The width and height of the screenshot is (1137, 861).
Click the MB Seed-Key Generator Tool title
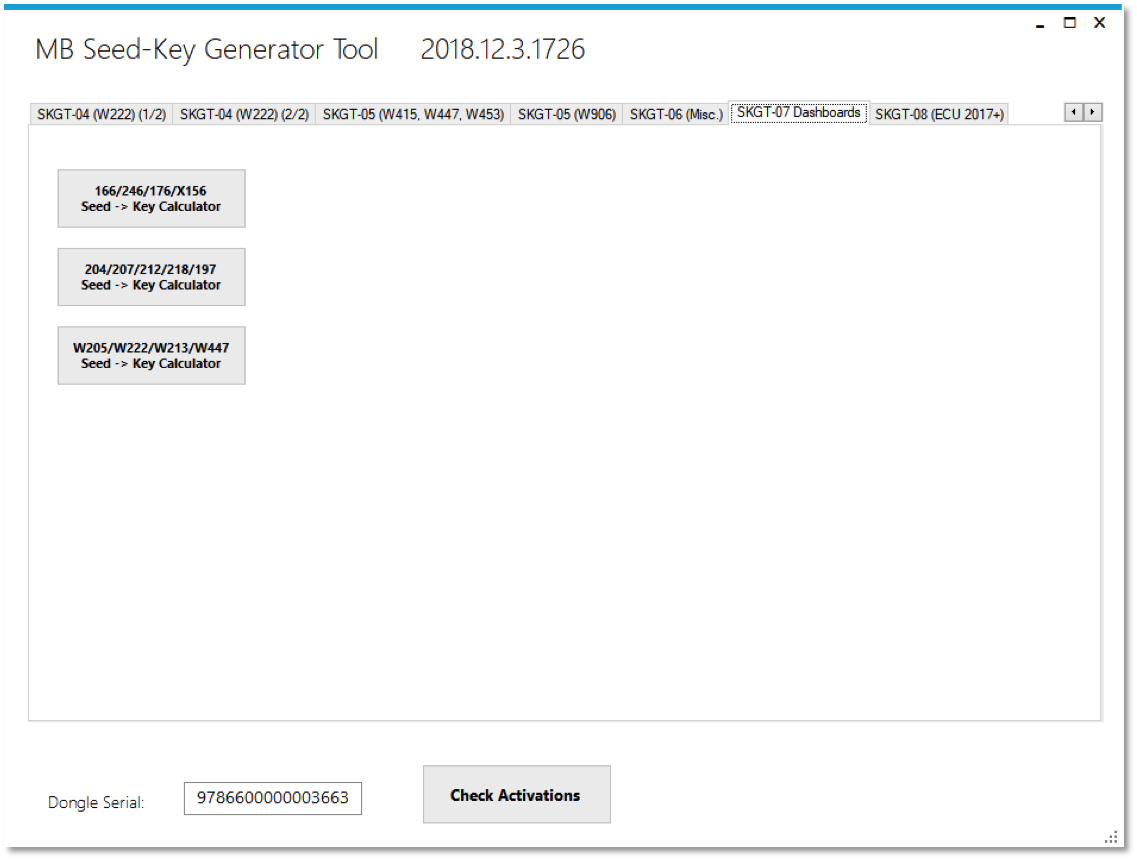point(207,50)
